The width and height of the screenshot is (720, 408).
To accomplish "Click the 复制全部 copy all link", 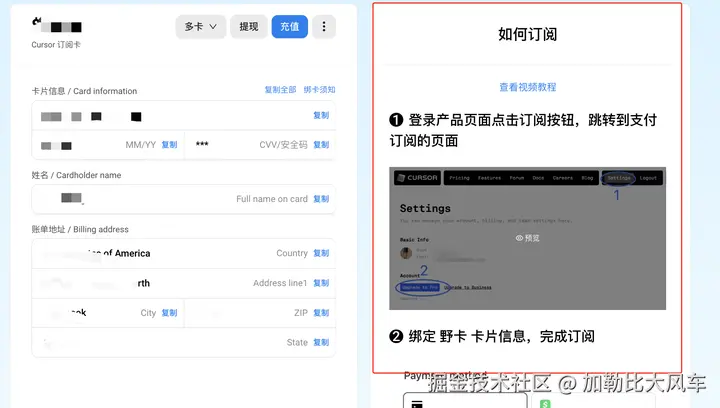I will [x=280, y=89].
